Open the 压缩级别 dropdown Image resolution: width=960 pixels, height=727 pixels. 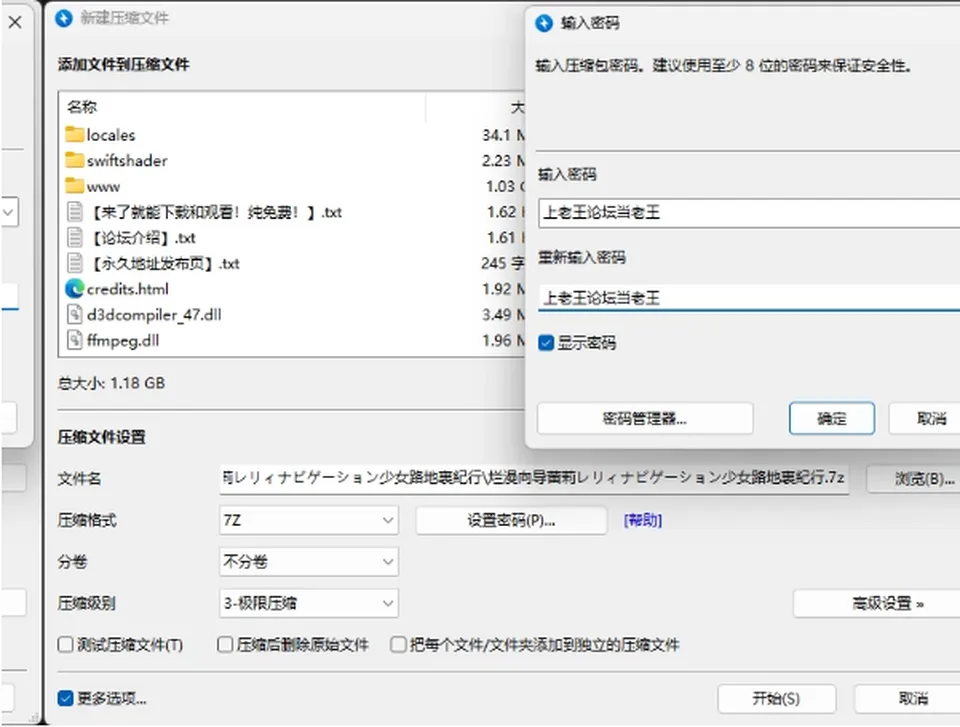(309, 603)
